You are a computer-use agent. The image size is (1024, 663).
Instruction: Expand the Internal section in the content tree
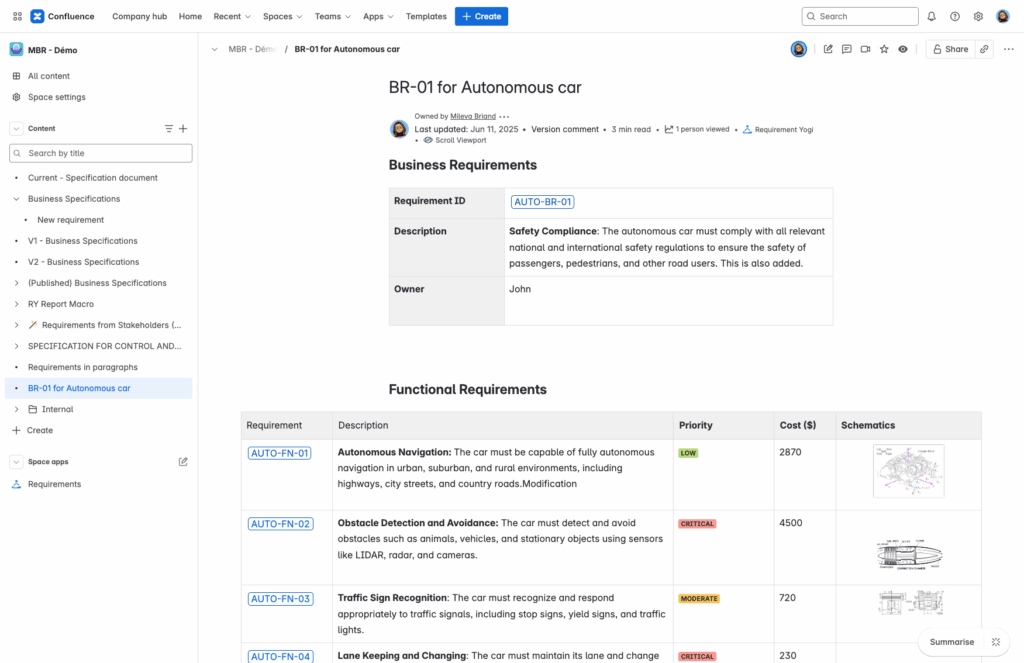click(x=14, y=409)
